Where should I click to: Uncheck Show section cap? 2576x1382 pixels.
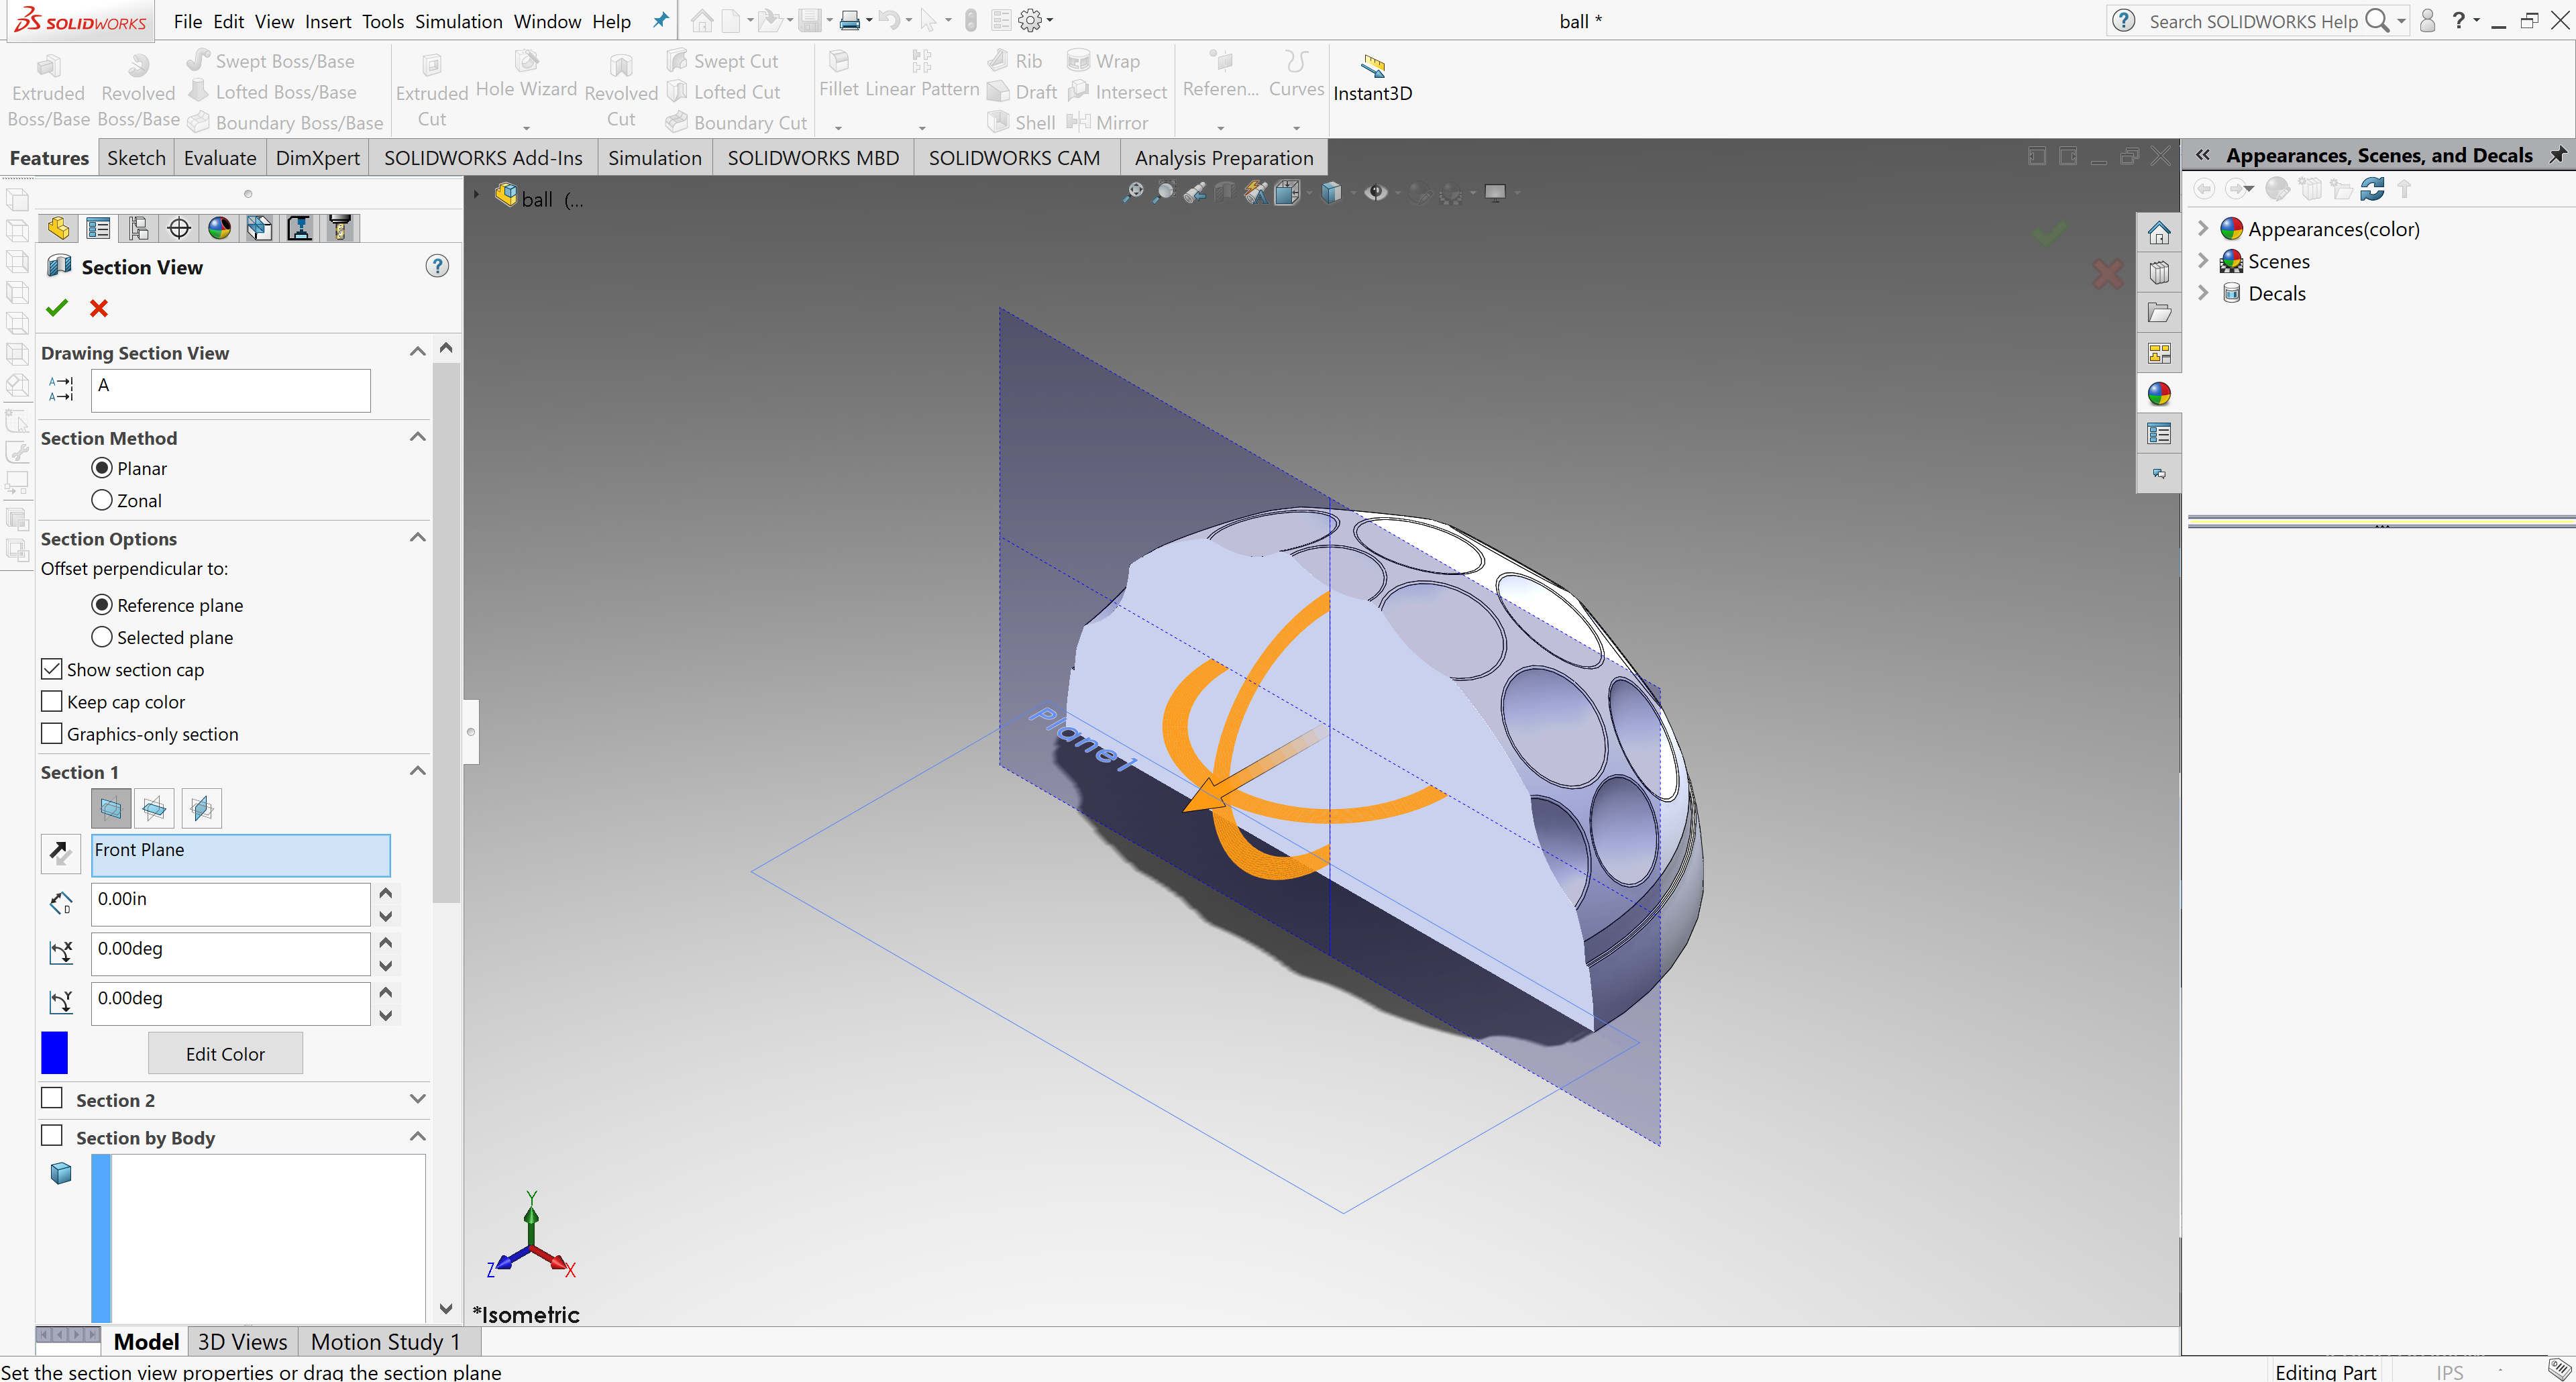coord(52,669)
